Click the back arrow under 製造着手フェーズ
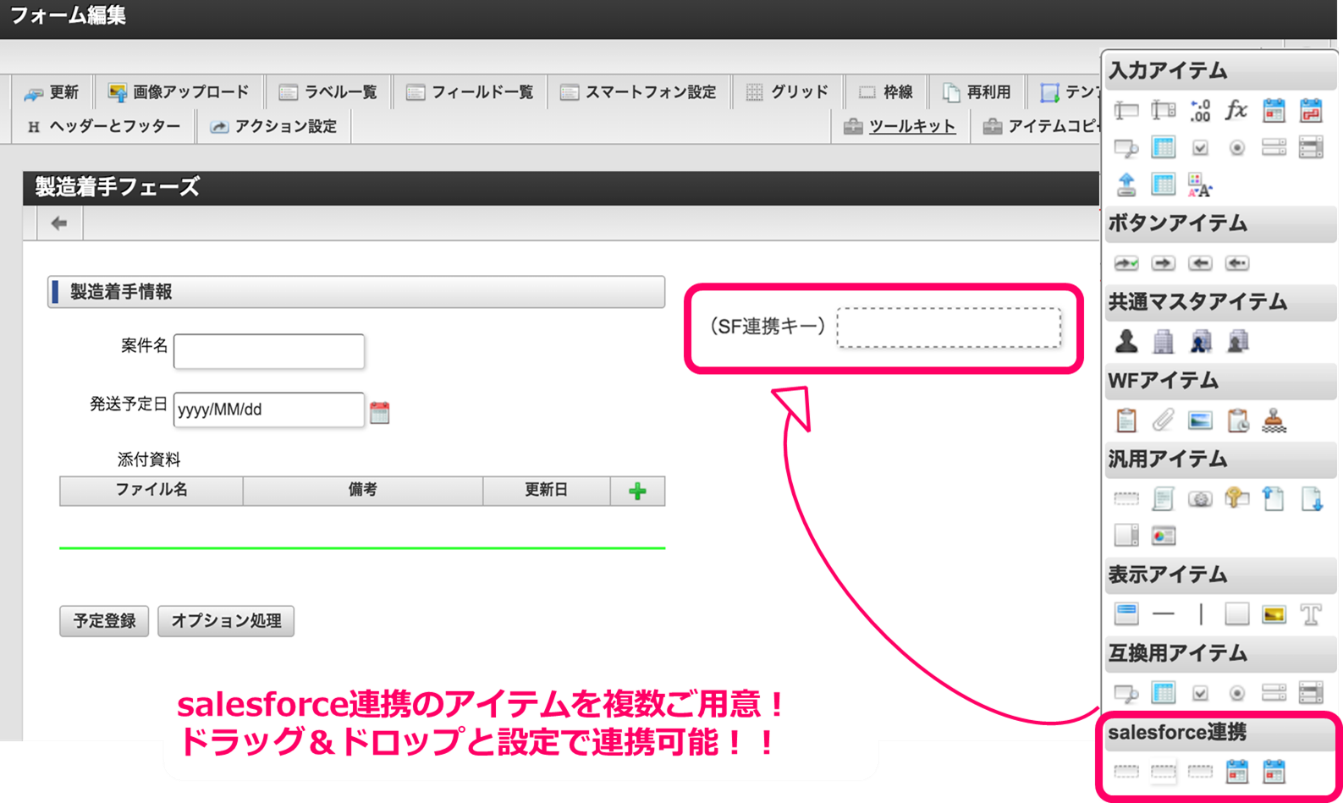1343x803 pixels. coord(57,222)
